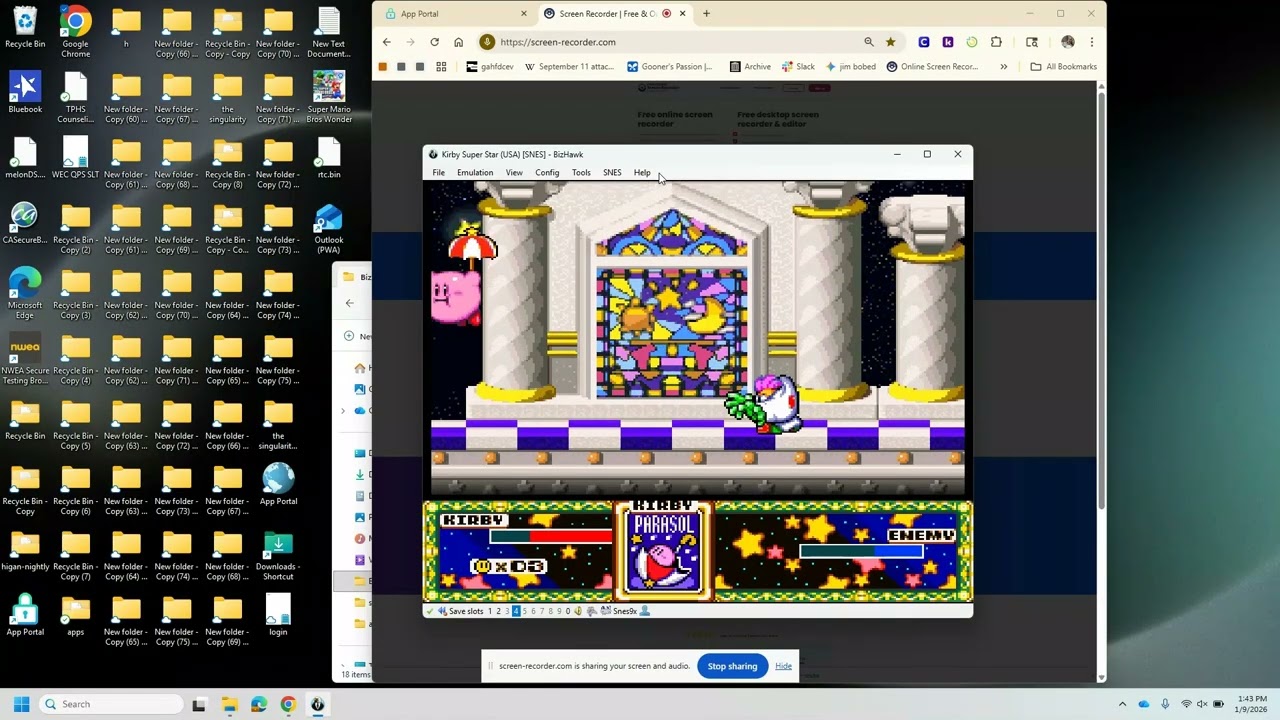Open the View menu in BizHawk
This screenshot has height=720, width=1280.
pos(514,173)
